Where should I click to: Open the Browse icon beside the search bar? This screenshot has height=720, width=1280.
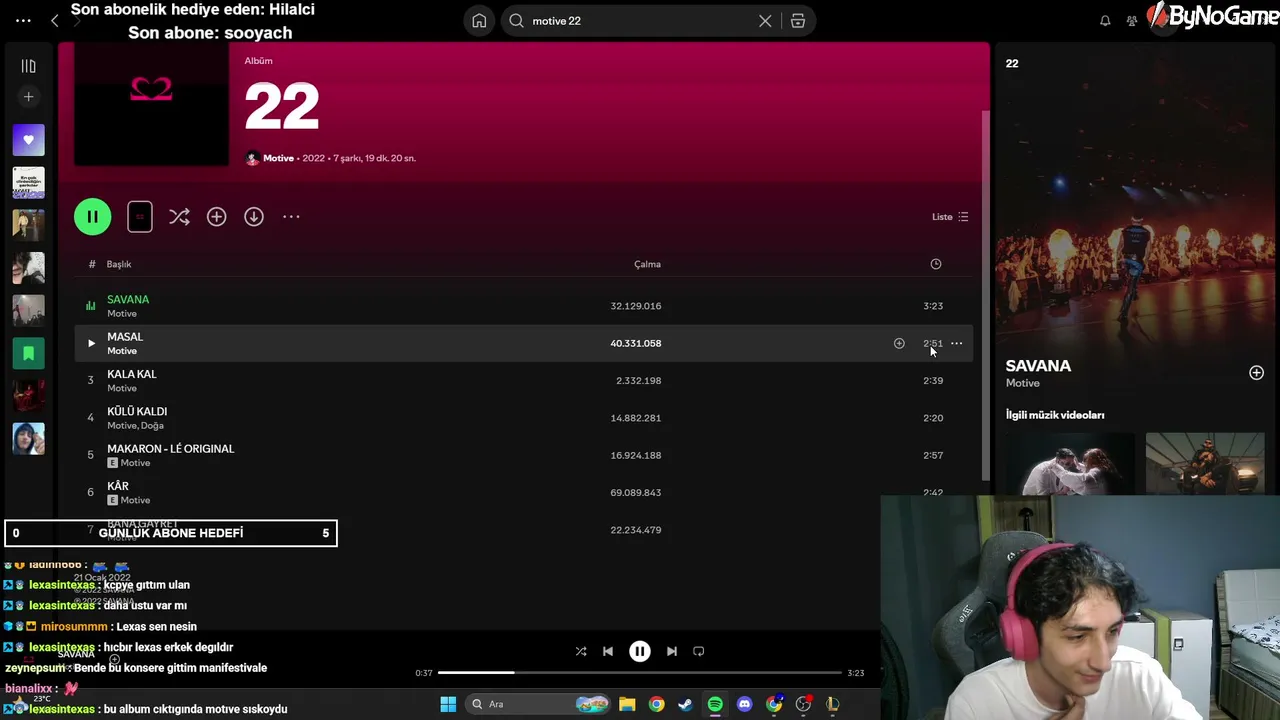798,21
